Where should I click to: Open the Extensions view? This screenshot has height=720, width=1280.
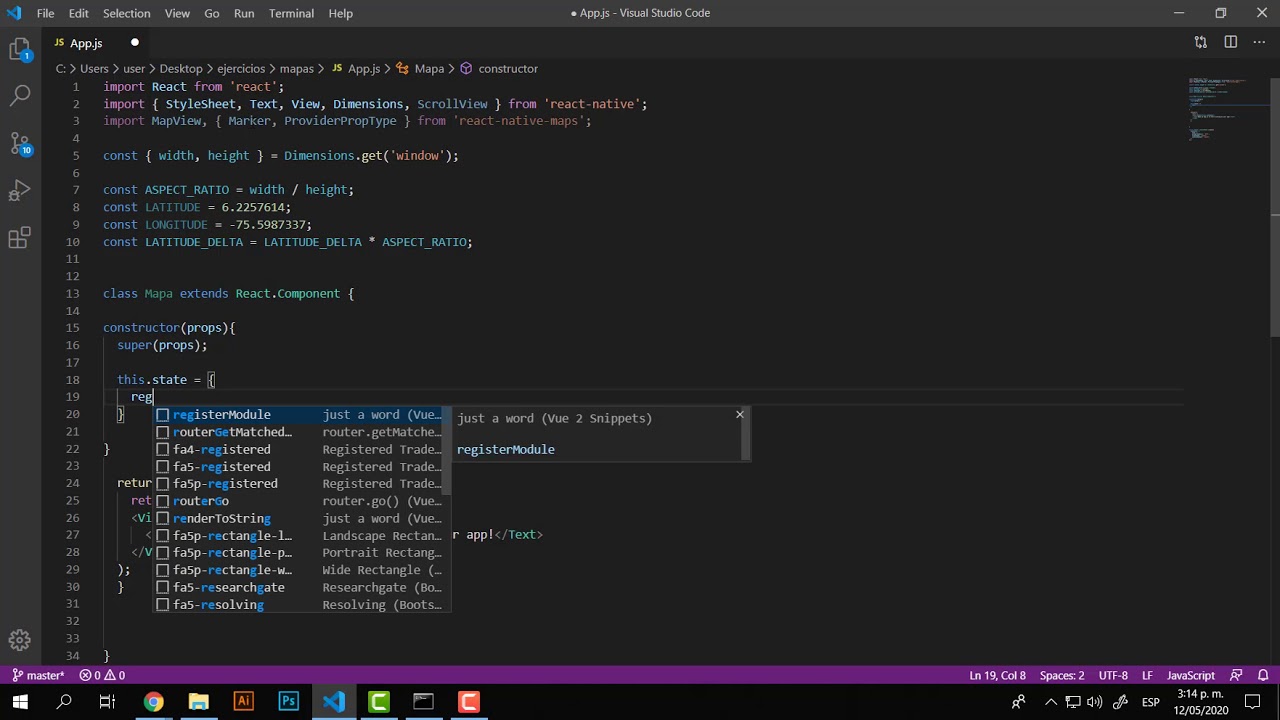click(20, 237)
